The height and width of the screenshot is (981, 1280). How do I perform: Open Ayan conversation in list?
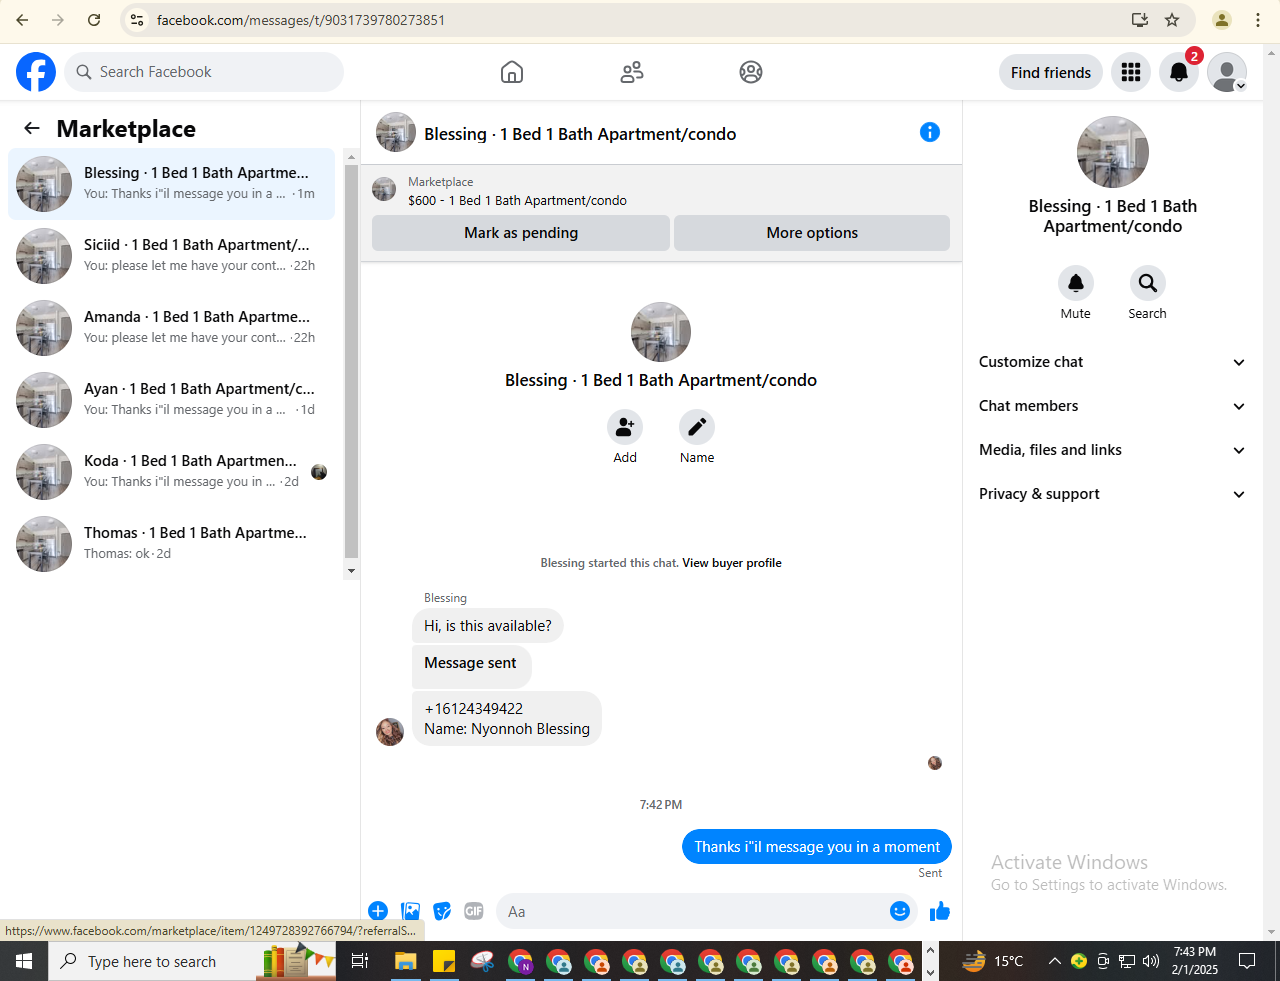pyautogui.click(x=172, y=400)
